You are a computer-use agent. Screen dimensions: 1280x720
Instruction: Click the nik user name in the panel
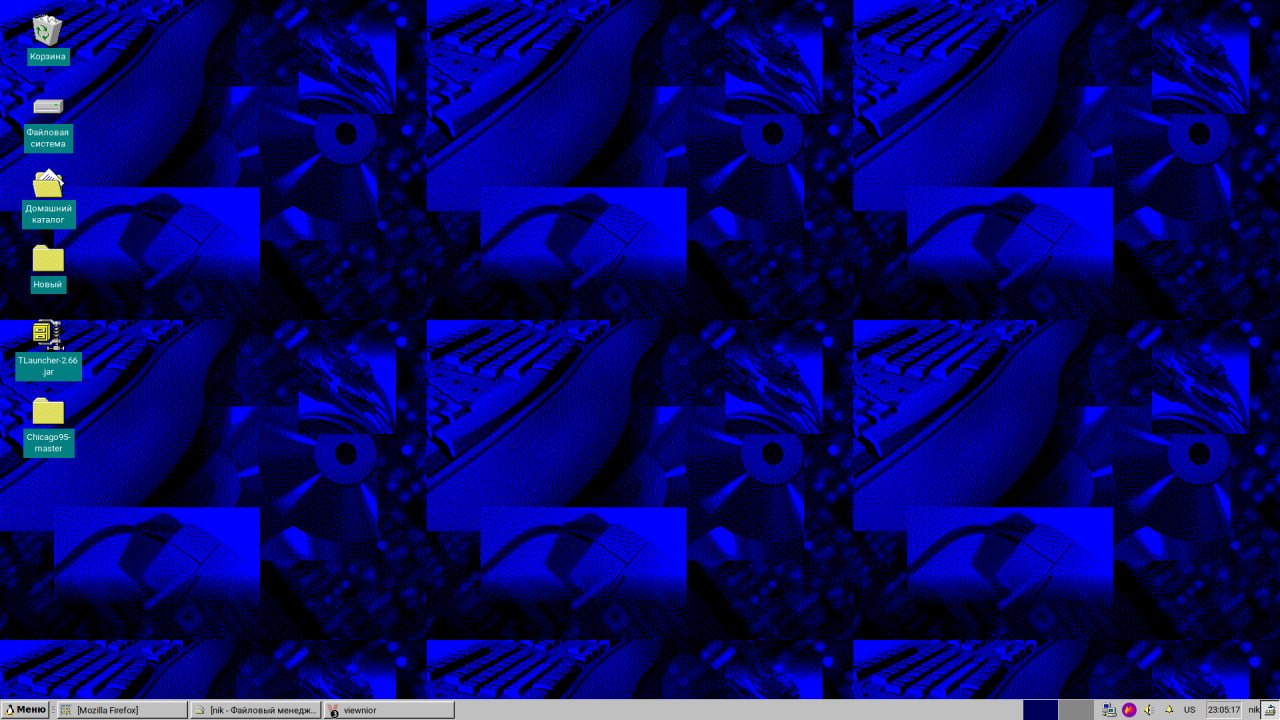tap(1254, 710)
